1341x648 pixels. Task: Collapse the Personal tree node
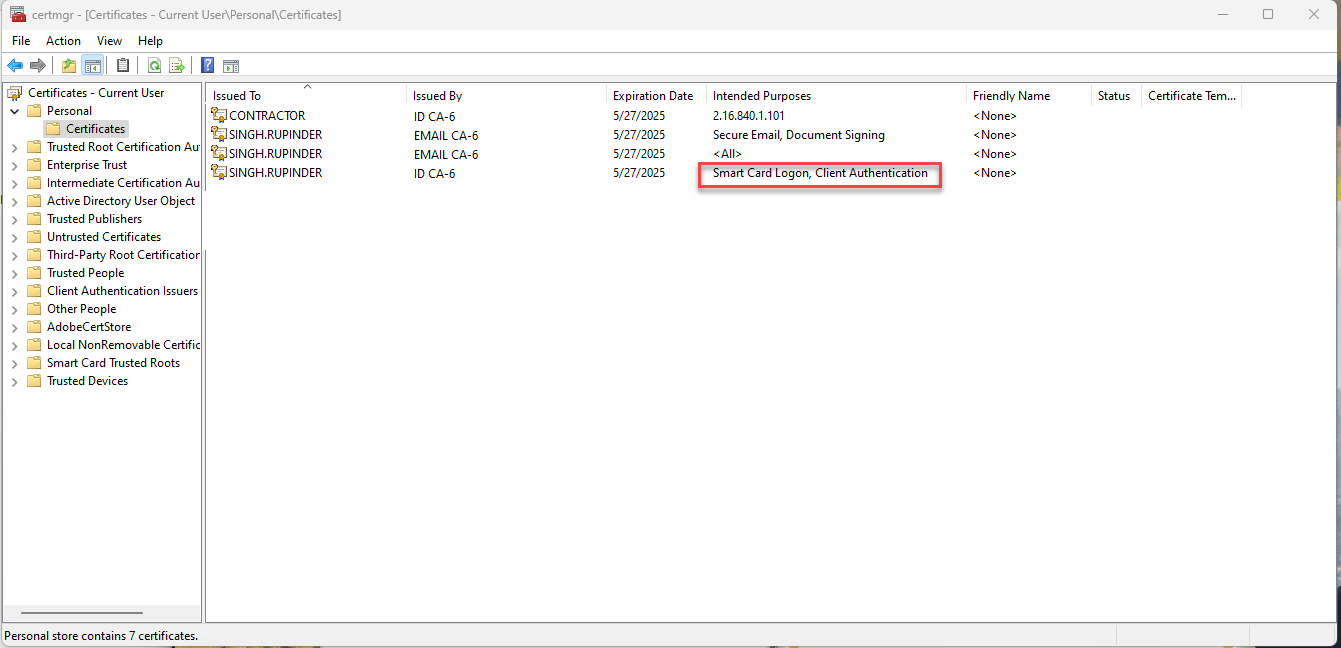[x=15, y=111]
